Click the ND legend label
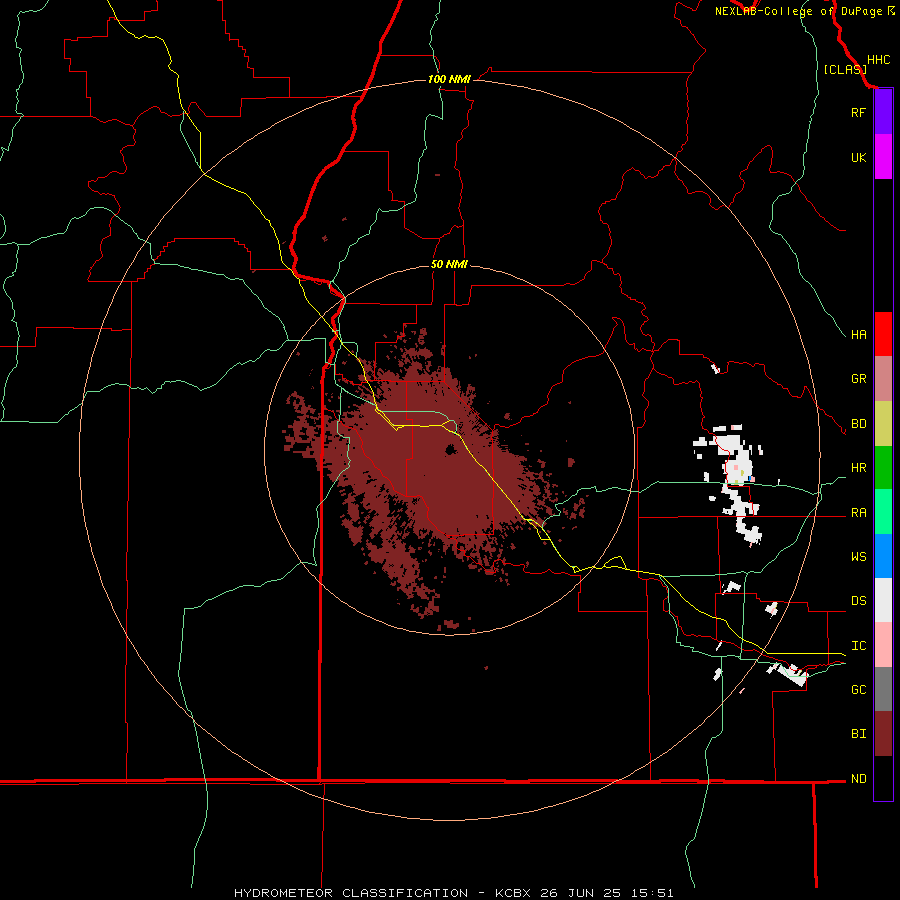The width and height of the screenshot is (900, 900). pyautogui.click(x=858, y=778)
